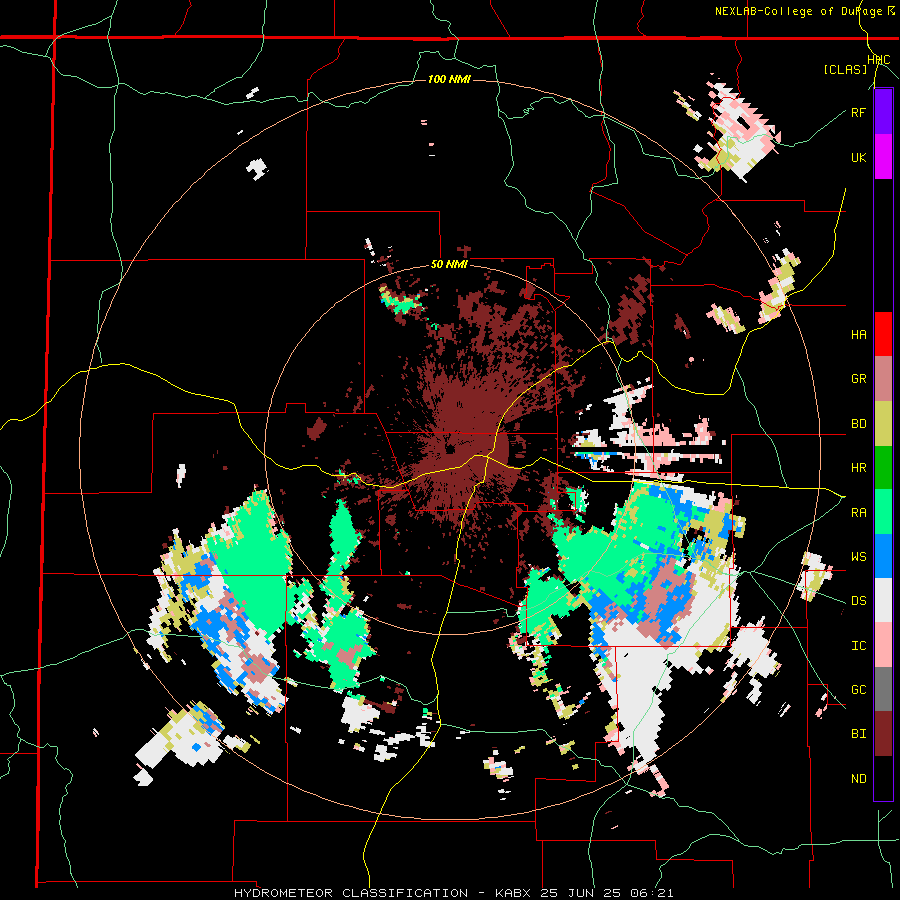Click the HA legend label

(x=858, y=335)
